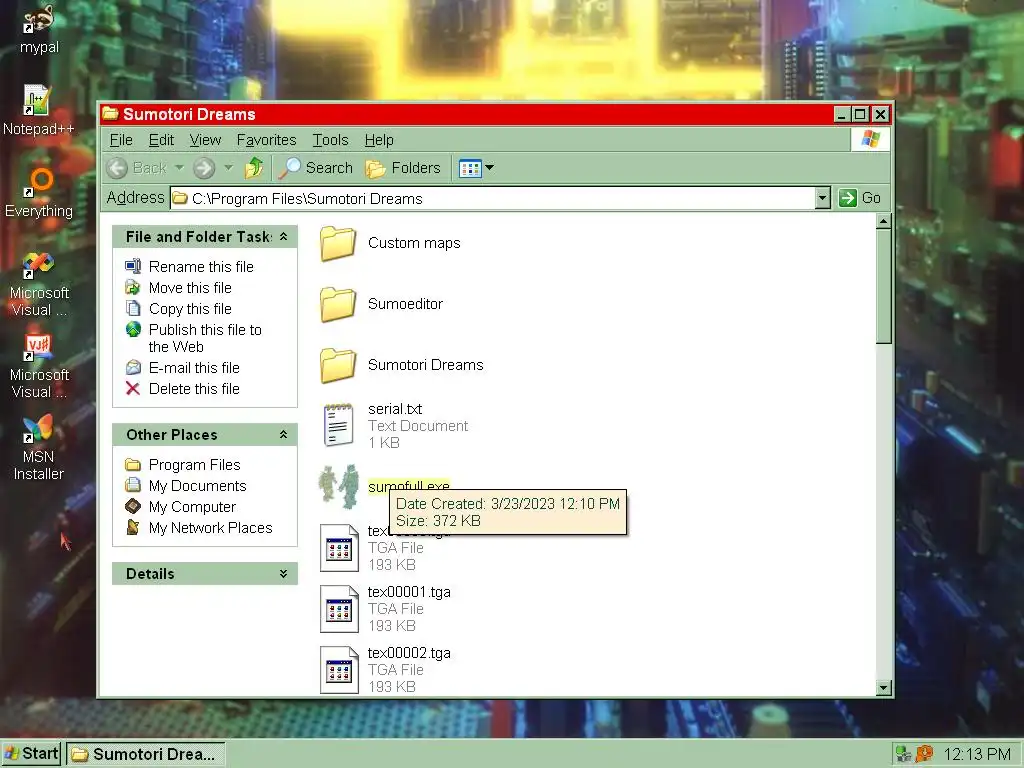Image resolution: width=1024 pixels, height=768 pixels.
Task: Select the sumofull.exe program icon
Action: click(x=339, y=487)
